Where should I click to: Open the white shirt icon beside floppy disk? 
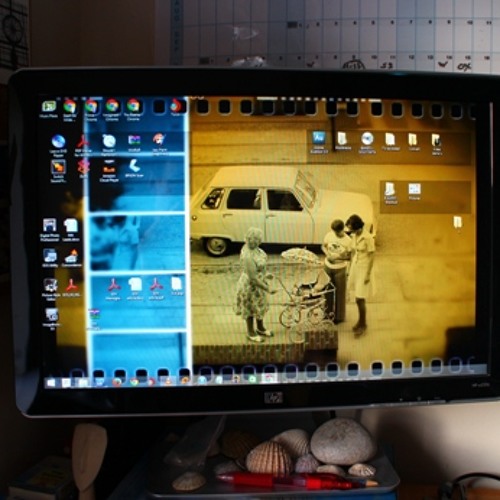pos(71,226)
